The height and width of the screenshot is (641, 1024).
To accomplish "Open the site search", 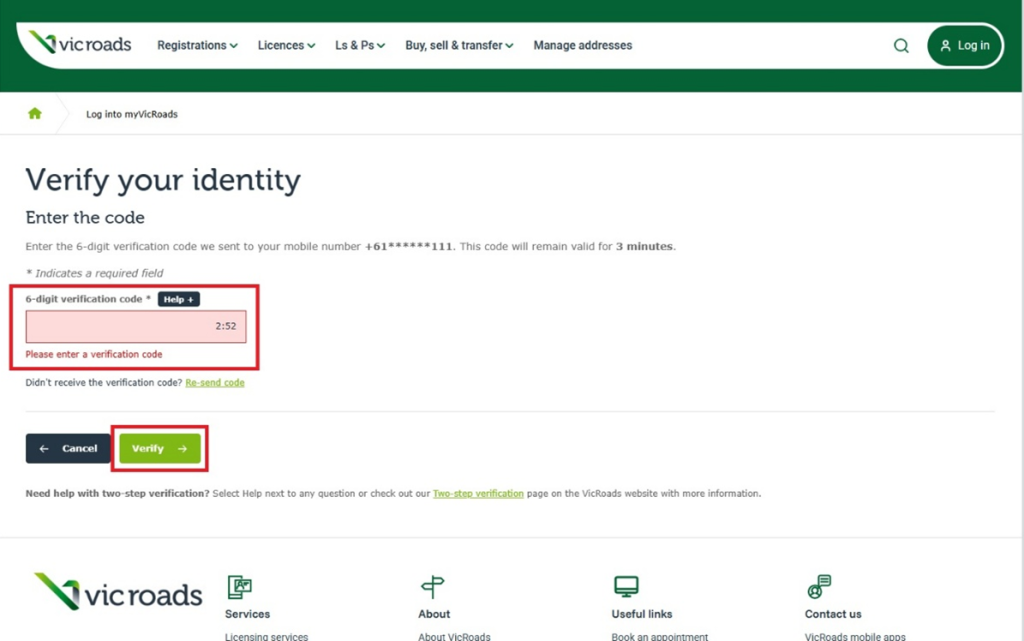I will coord(900,45).
